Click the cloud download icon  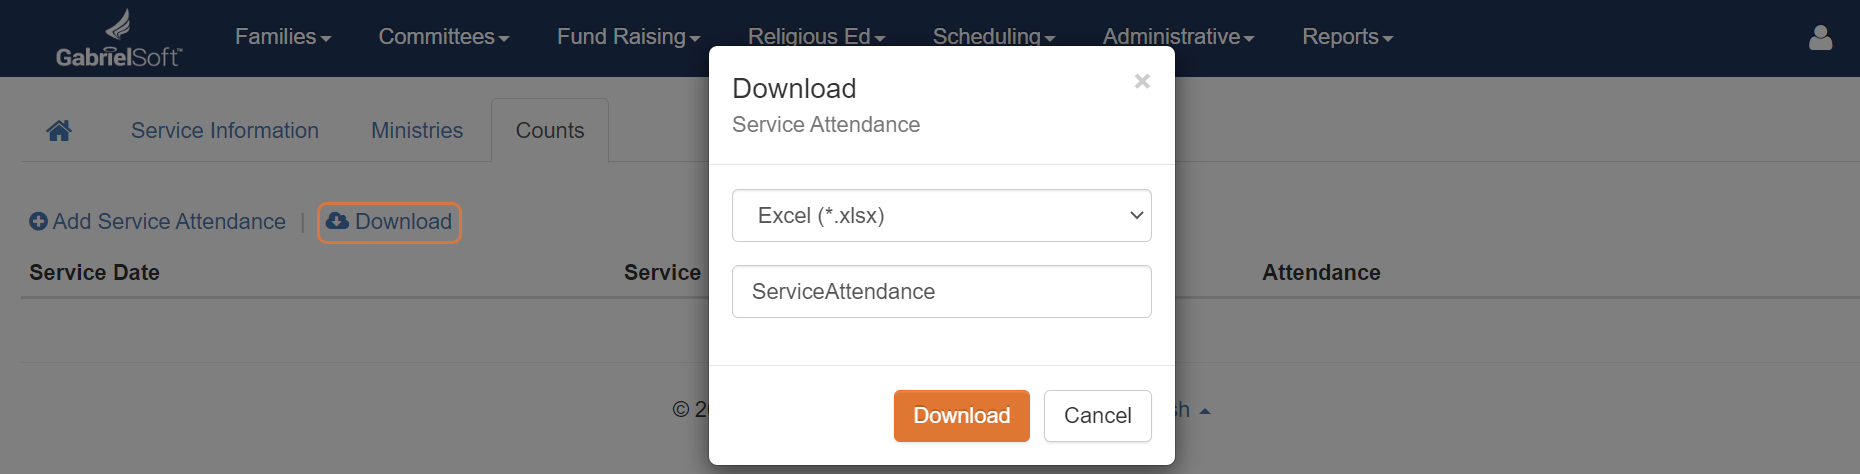point(338,220)
